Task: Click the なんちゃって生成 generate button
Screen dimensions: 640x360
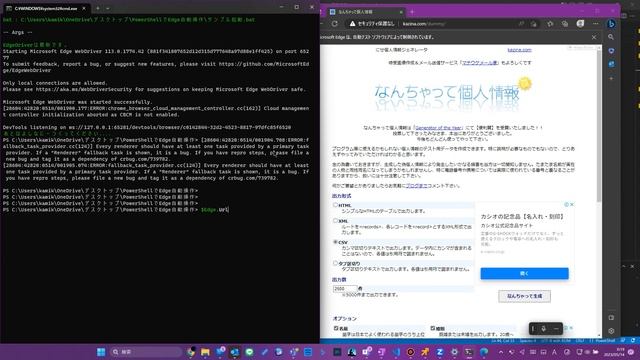Action: [x=524, y=296]
